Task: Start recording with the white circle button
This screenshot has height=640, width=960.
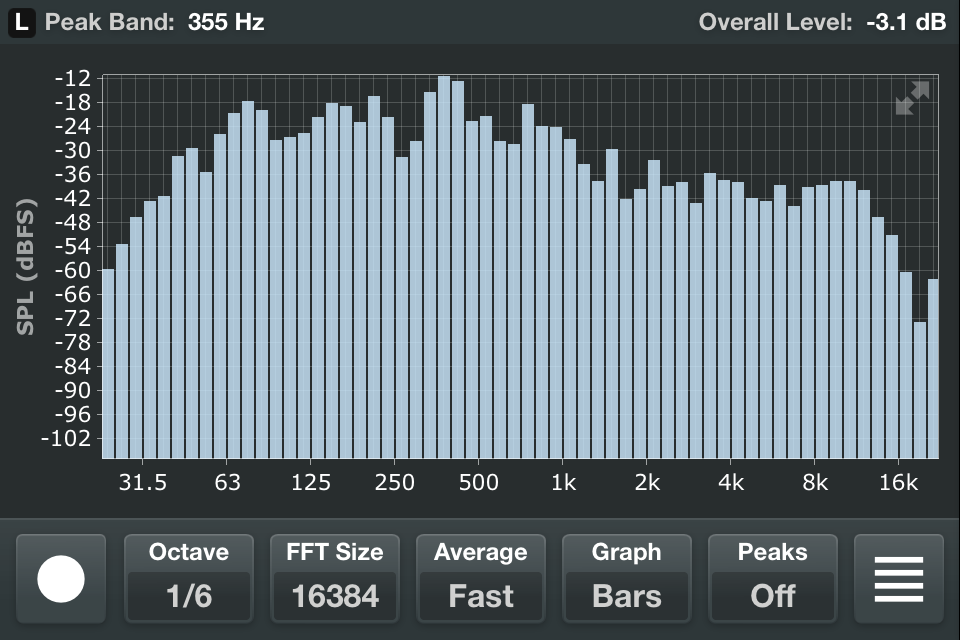Action: [61, 581]
